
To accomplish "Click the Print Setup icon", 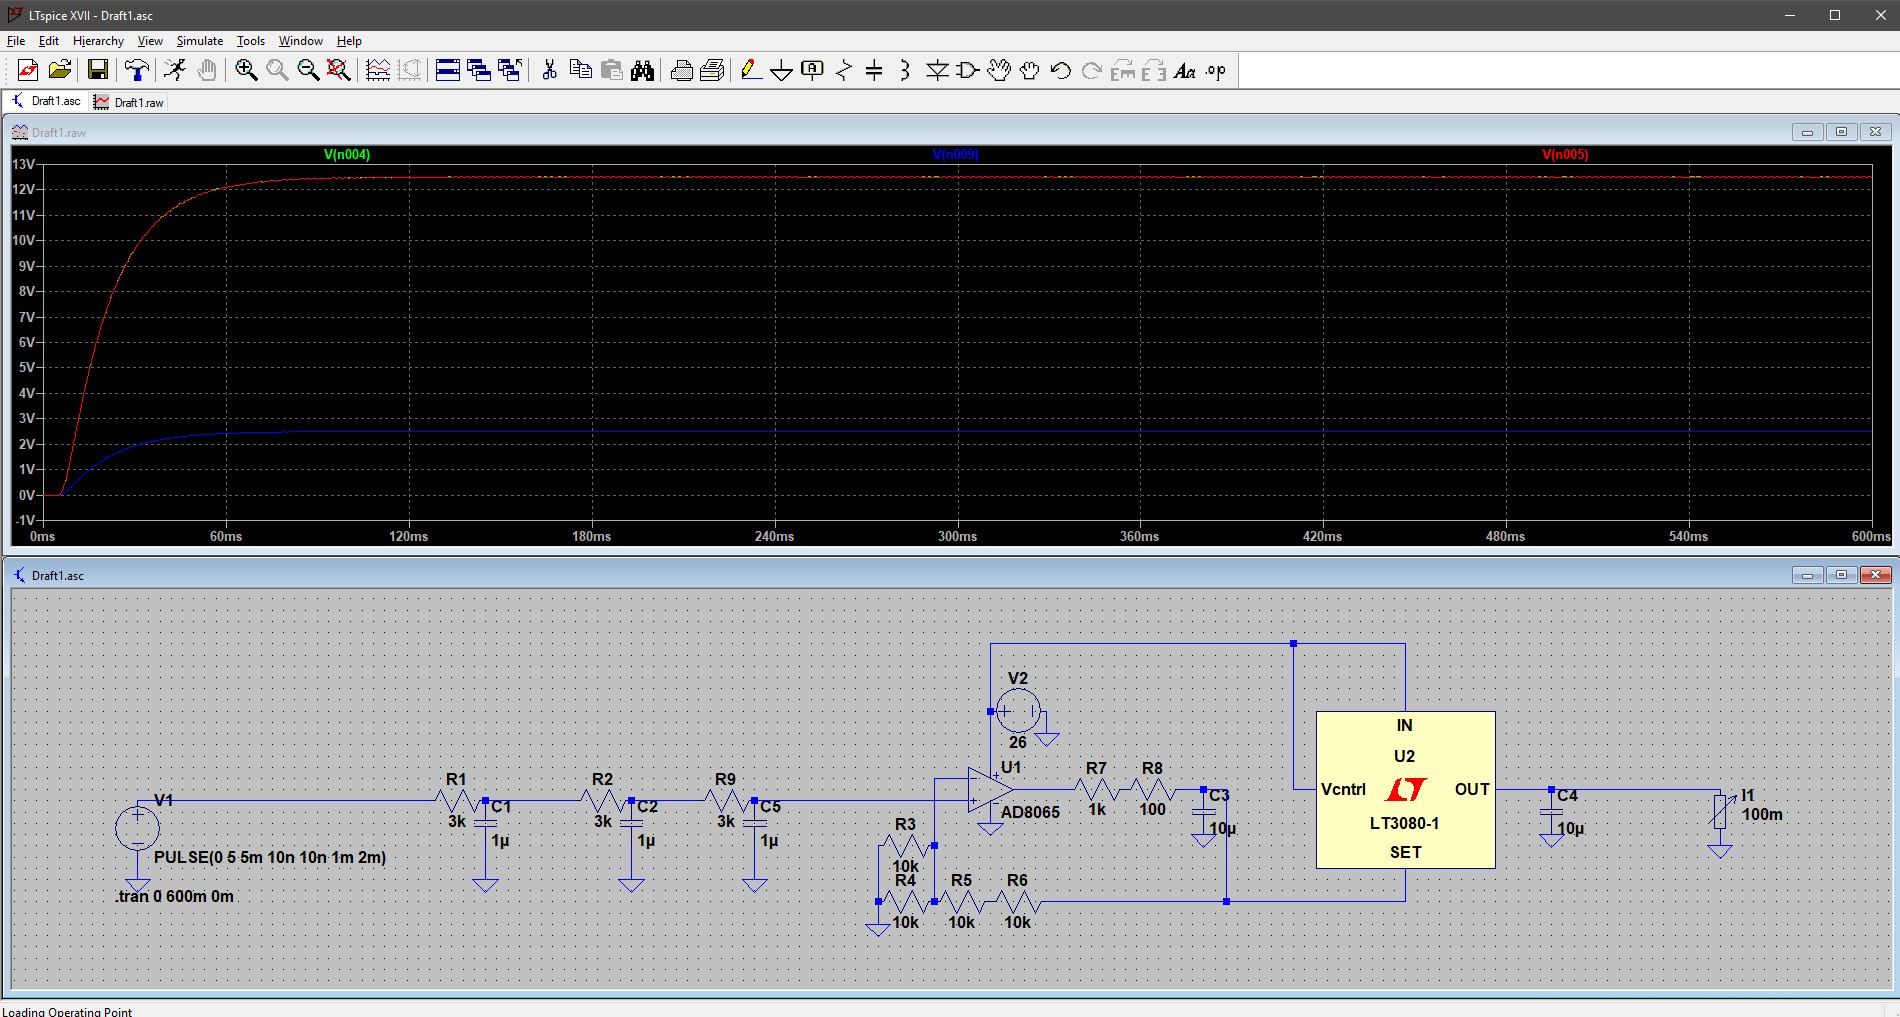I will 713,70.
